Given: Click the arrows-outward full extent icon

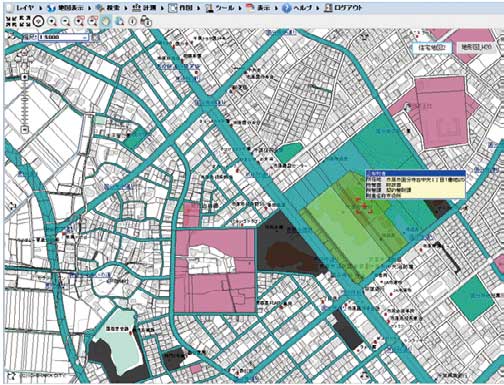Looking at the screenshot, I should (25, 21).
